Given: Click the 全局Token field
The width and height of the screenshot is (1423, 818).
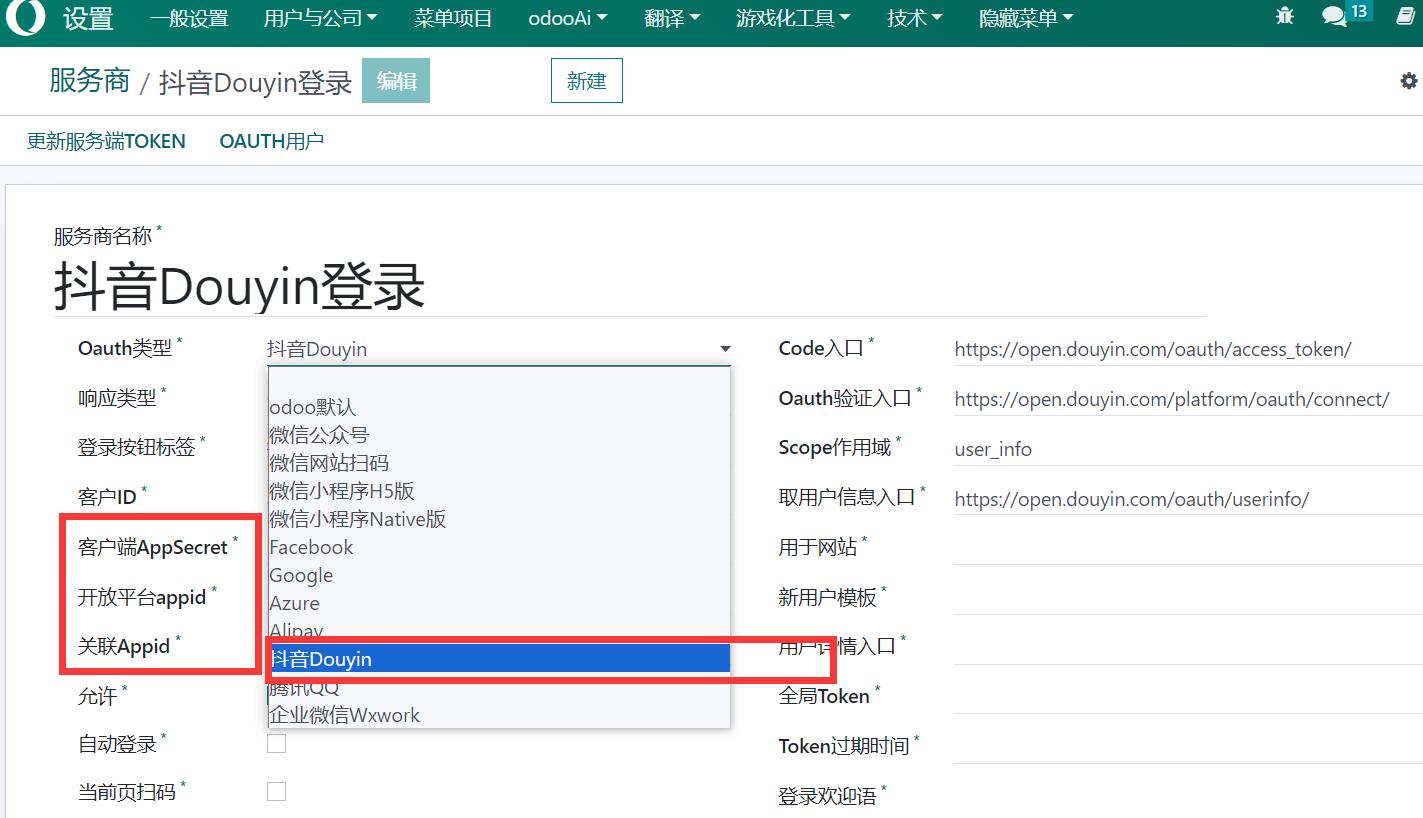Looking at the screenshot, I should [1188, 695].
